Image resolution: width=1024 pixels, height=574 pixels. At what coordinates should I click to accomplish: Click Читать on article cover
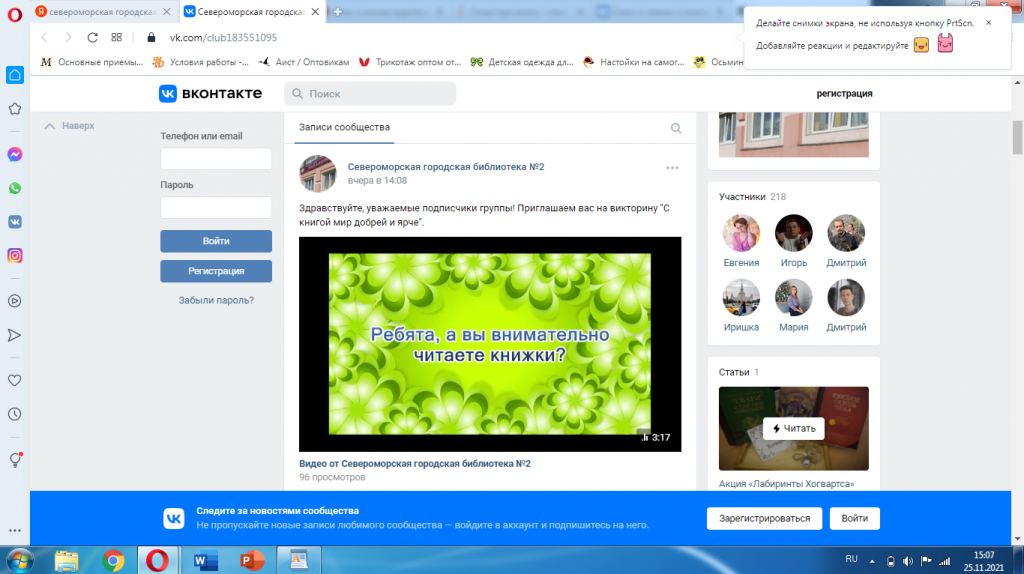(x=793, y=428)
